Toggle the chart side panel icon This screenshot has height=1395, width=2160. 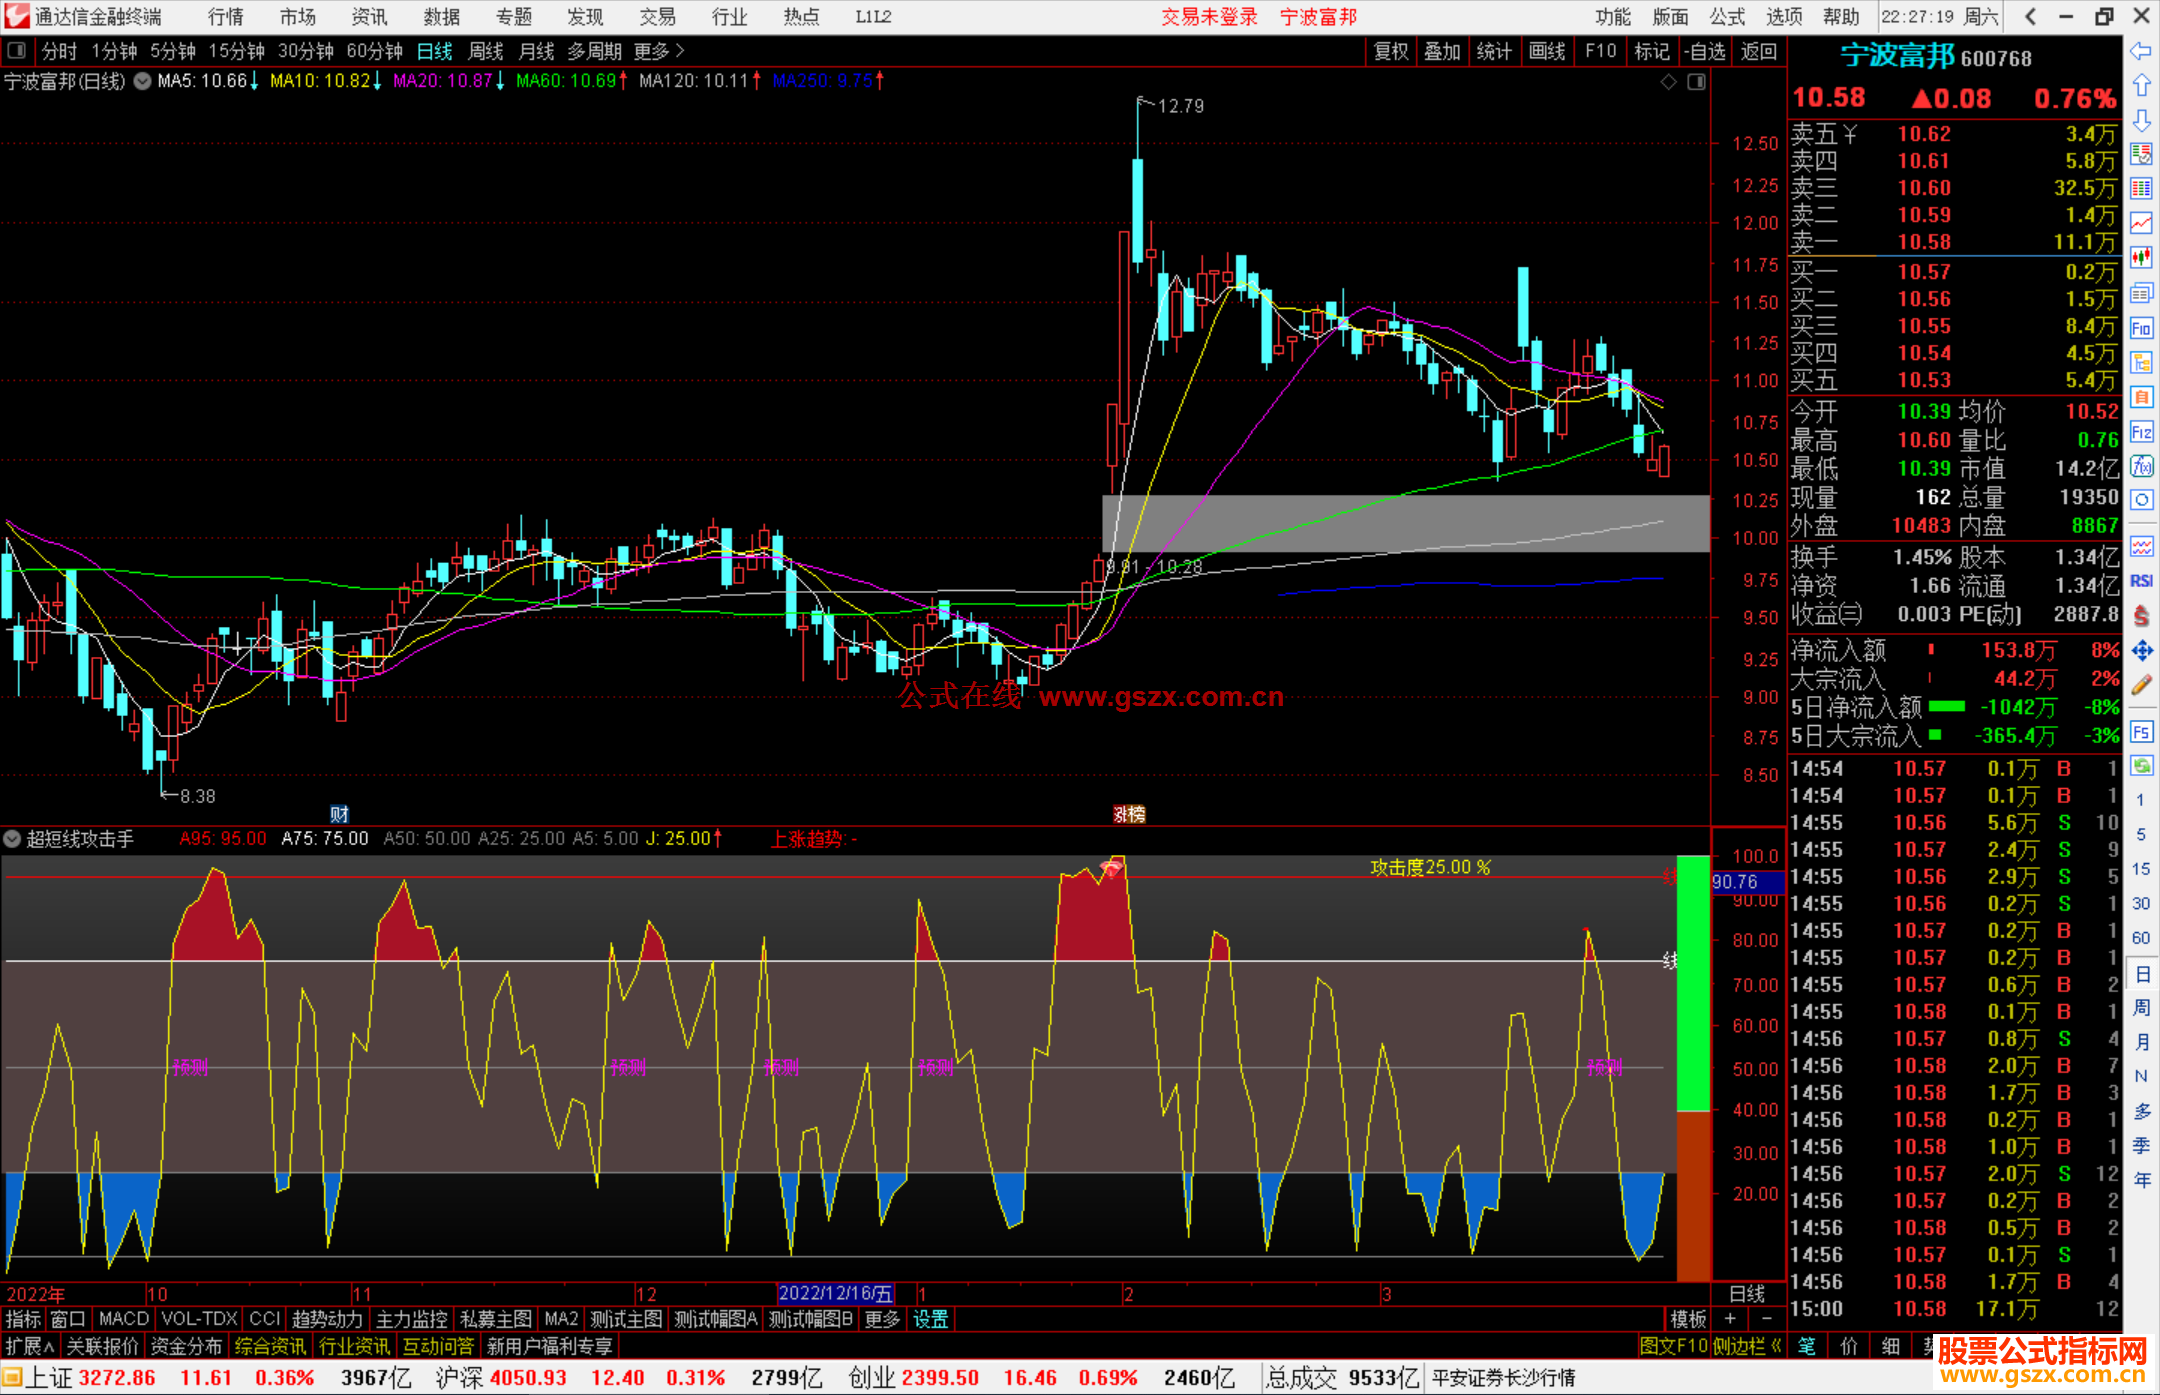coord(1696,82)
